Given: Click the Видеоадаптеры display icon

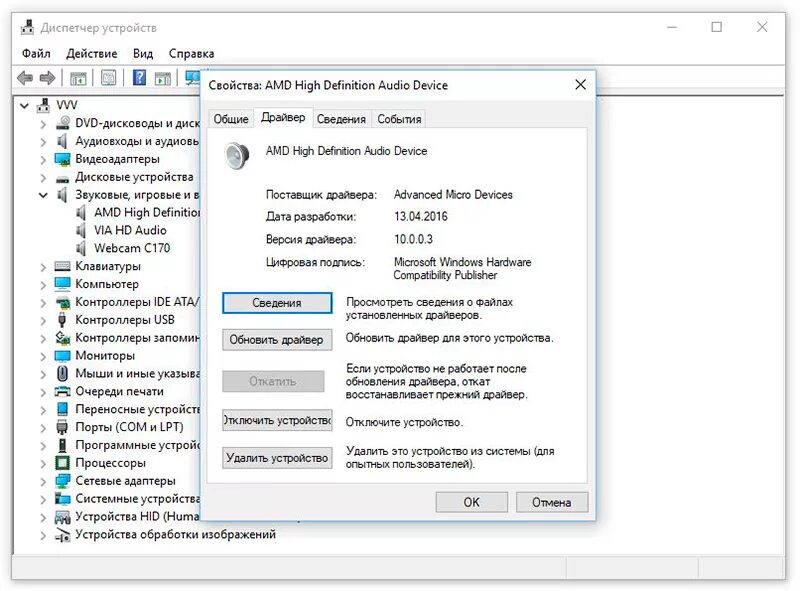Looking at the screenshot, I should (62, 159).
